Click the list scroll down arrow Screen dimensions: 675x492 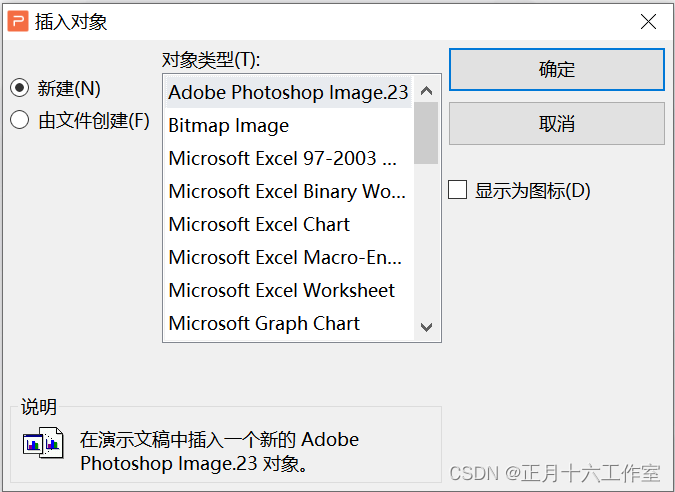tap(426, 327)
